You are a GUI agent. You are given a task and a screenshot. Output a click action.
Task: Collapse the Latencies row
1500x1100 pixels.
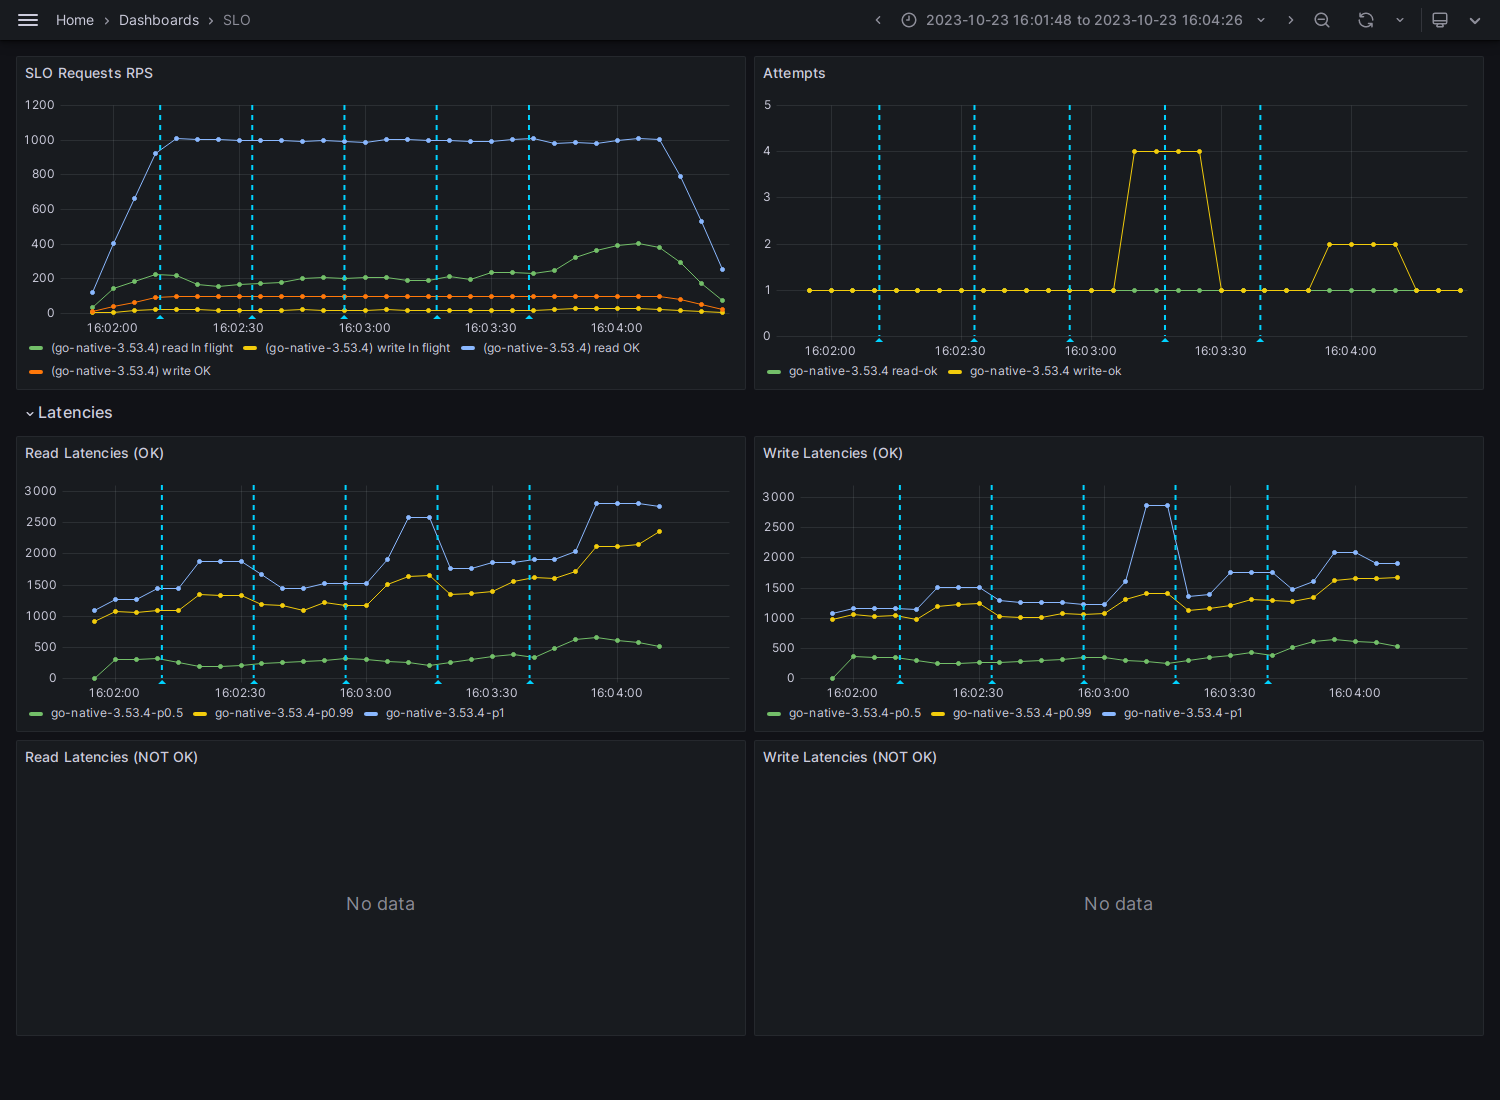point(68,413)
